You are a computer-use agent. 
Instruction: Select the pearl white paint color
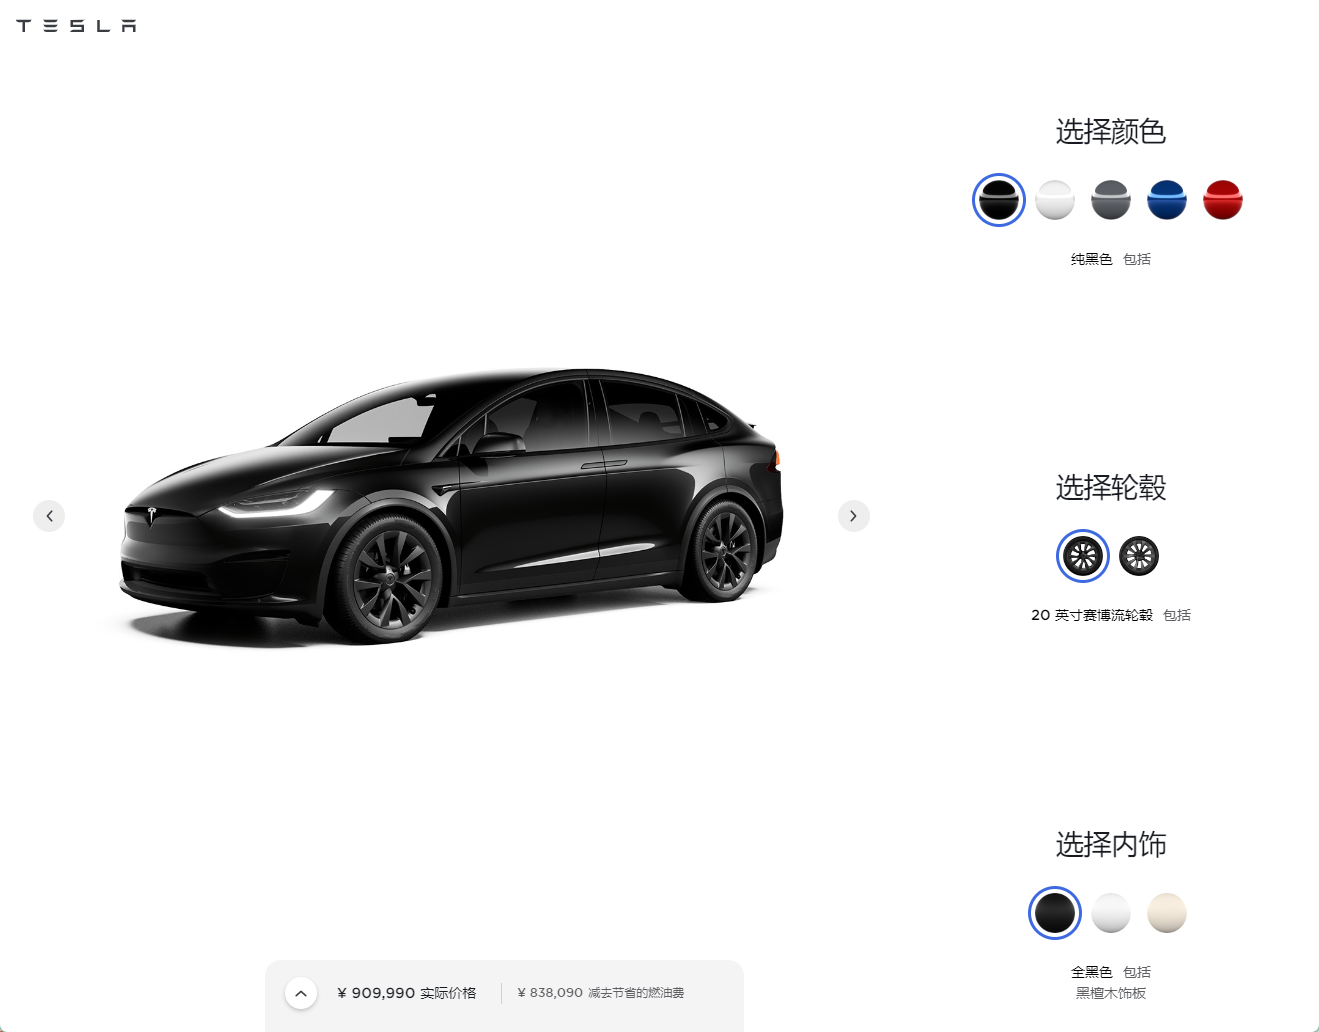[1055, 200]
